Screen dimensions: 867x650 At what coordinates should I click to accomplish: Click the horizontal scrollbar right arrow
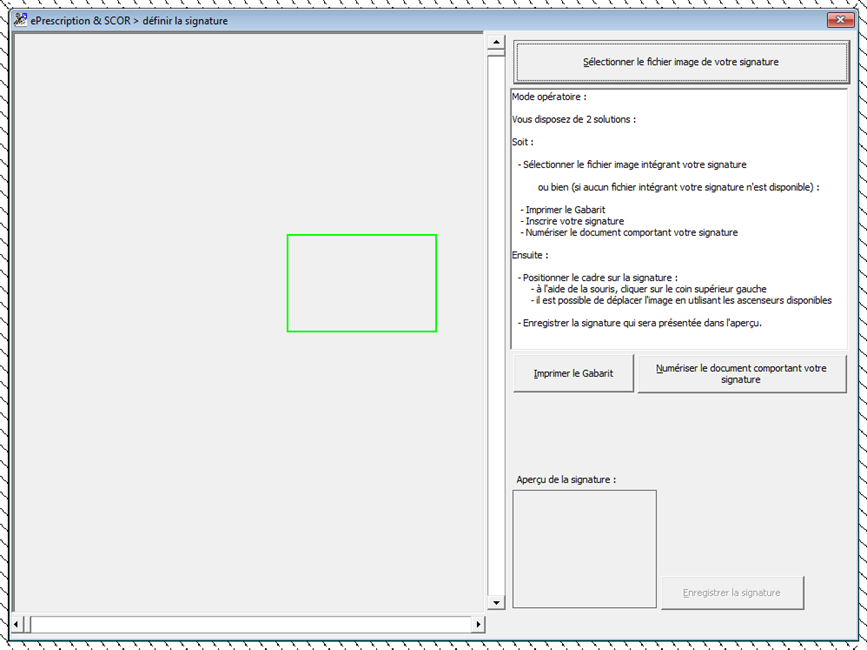pyautogui.click(x=478, y=624)
